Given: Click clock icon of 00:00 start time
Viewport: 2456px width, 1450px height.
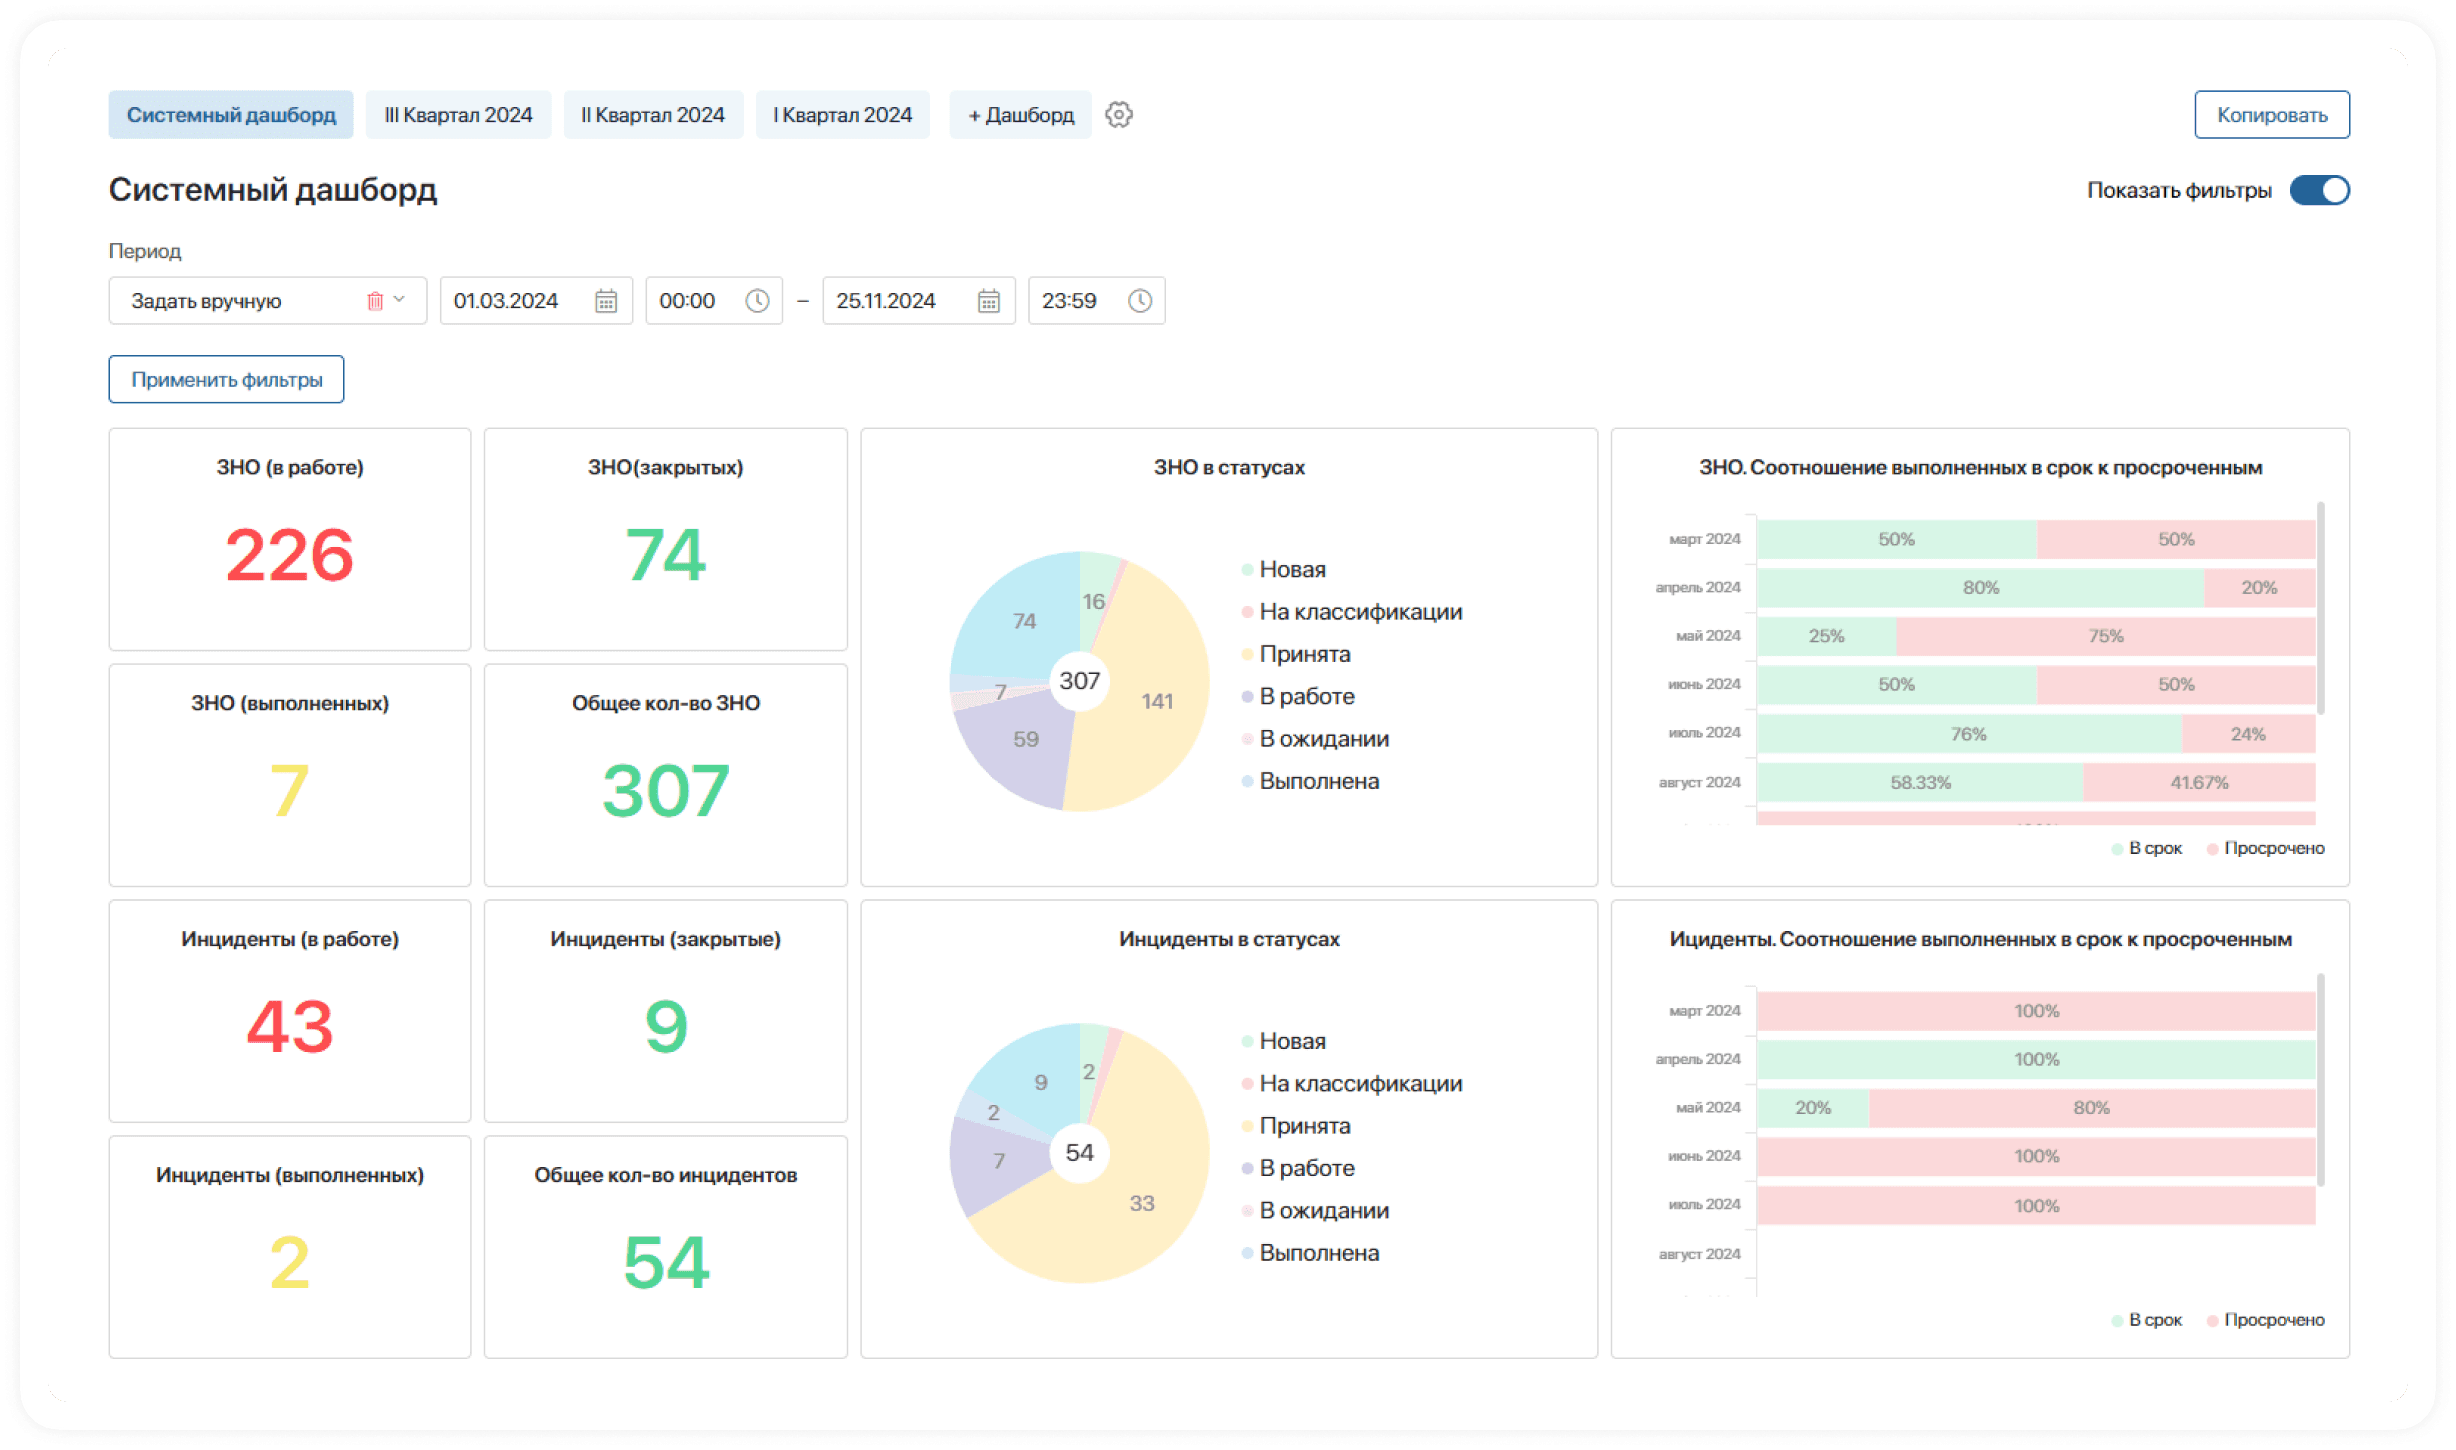Looking at the screenshot, I should pyautogui.click(x=757, y=301).
